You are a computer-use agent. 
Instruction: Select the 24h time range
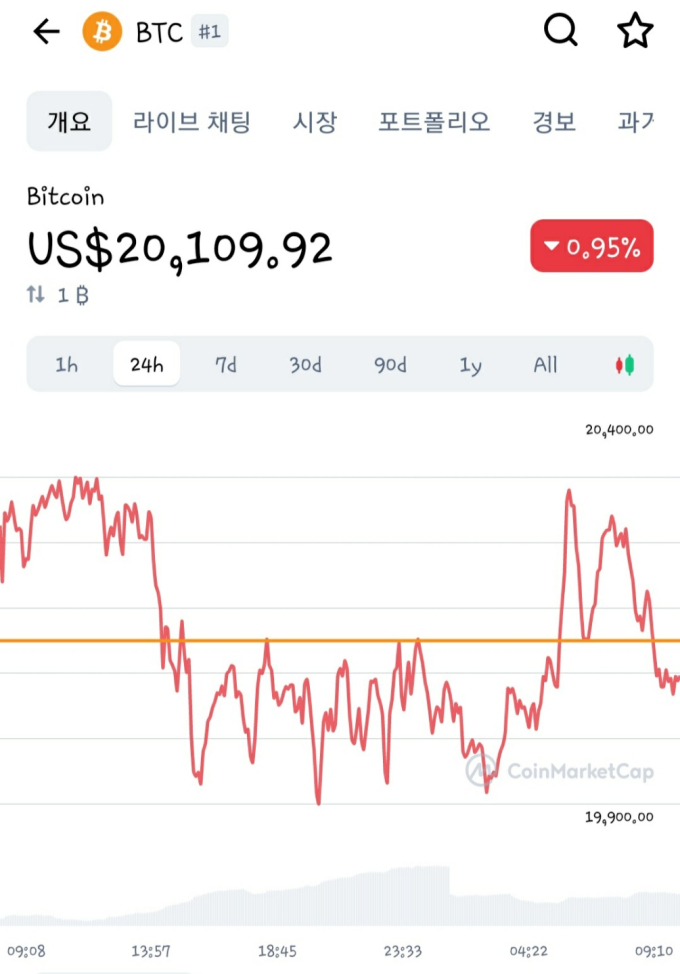tap(147, 364)
